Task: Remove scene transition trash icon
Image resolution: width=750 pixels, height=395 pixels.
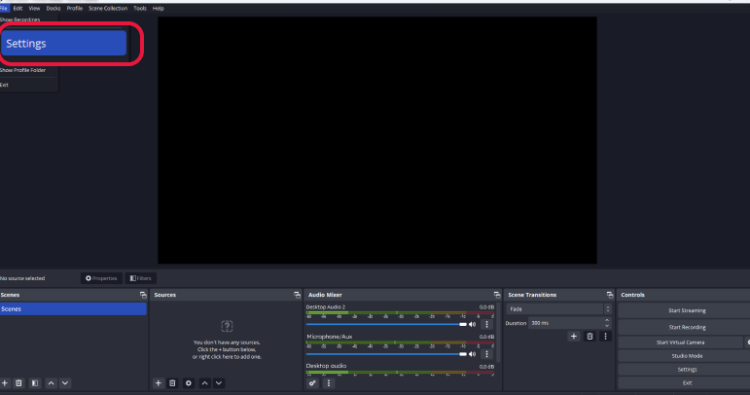Action: [590, 336]
